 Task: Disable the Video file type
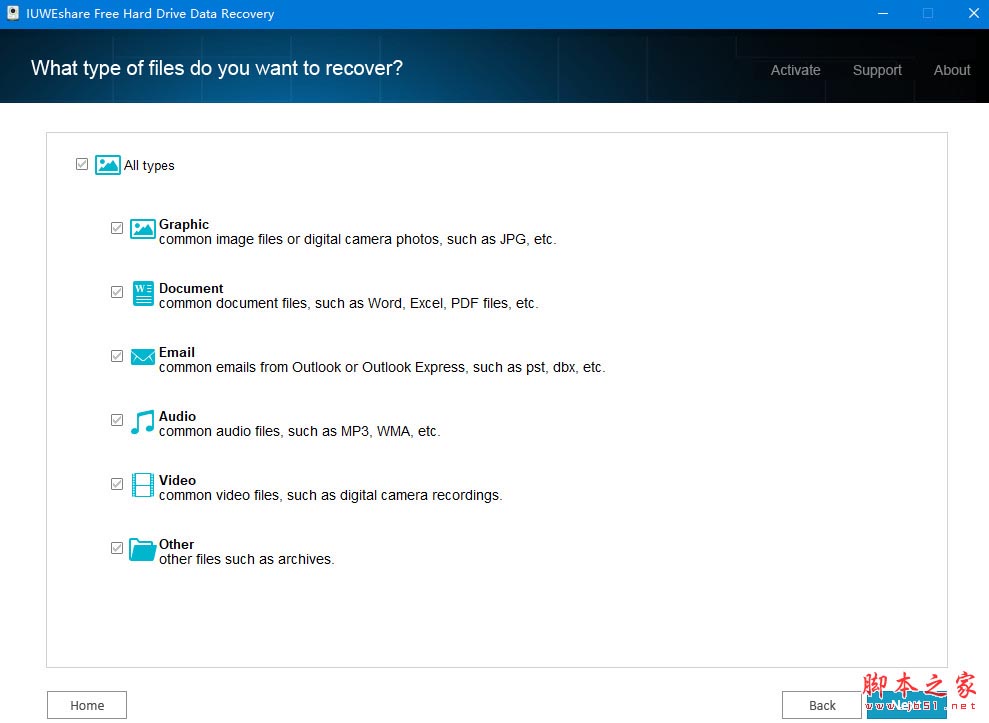(x=117, y=484)
